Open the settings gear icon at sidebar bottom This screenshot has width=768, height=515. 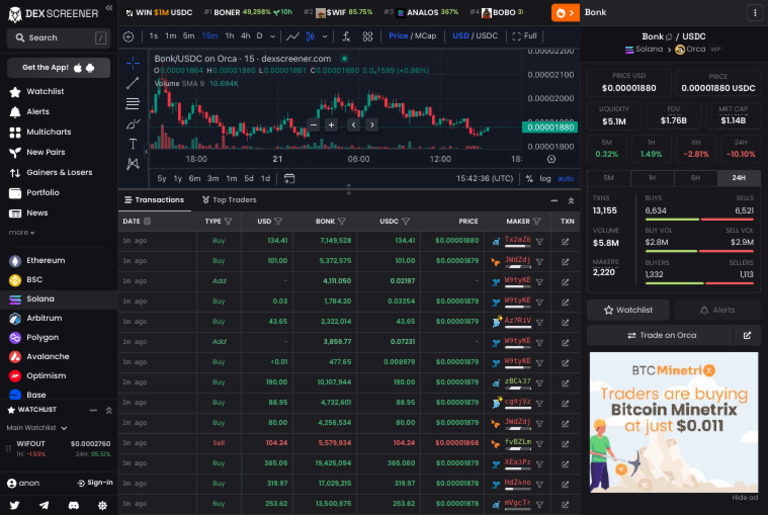point(102,505)
